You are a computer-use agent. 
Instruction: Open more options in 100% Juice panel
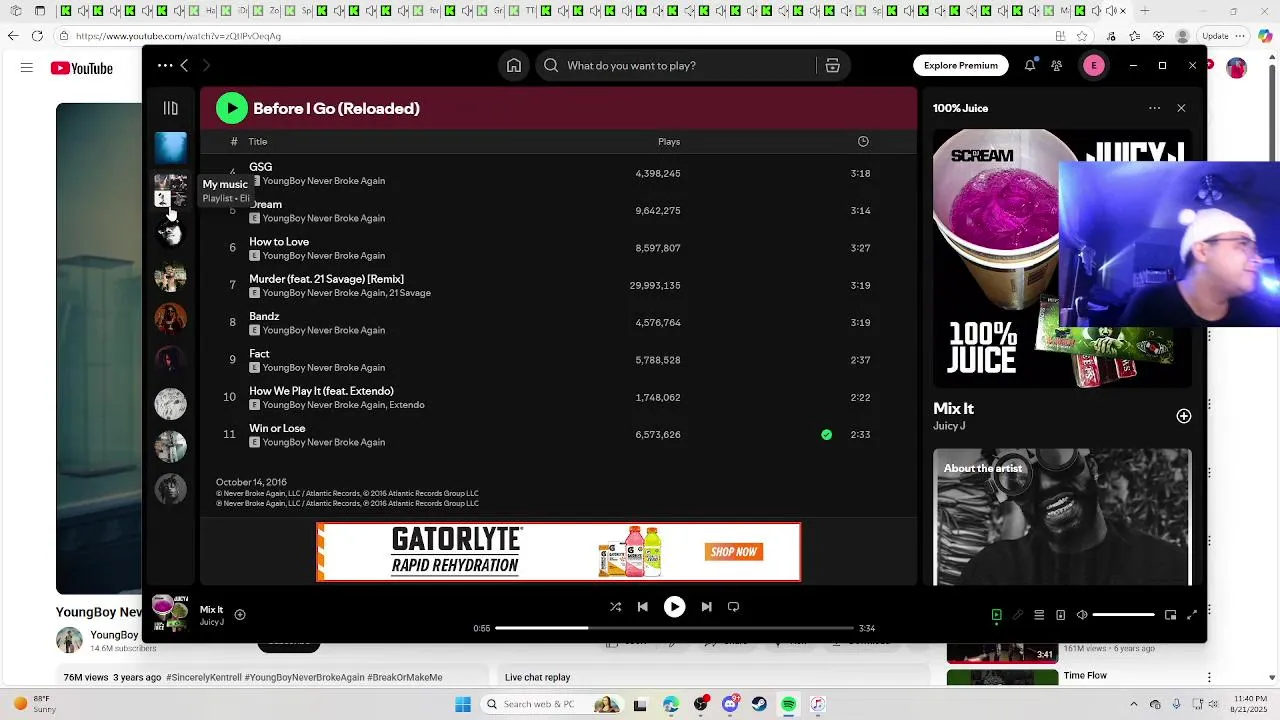1155,108
